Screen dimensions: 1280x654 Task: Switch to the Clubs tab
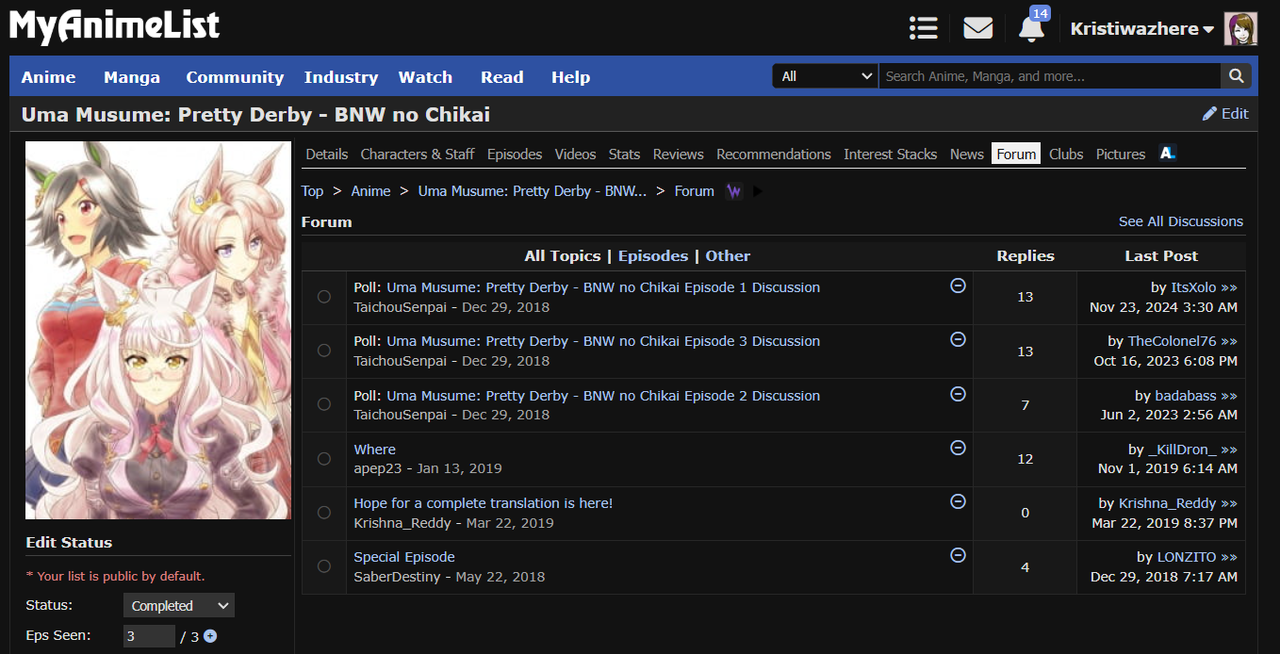pos(1066,154)
